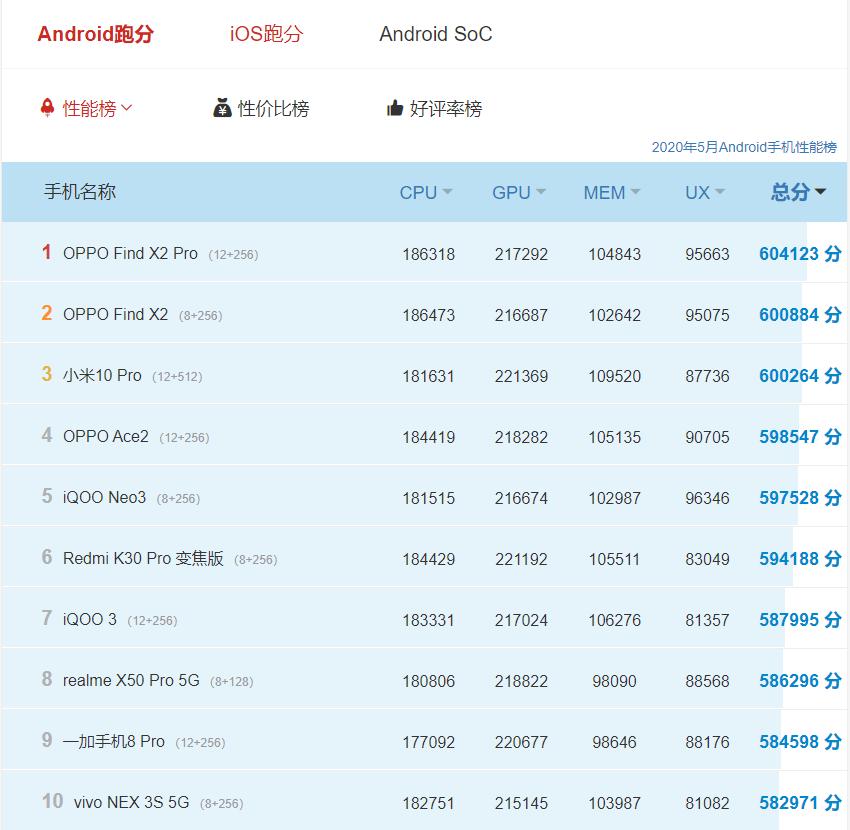Click GPU score 221369

pyautogui.click(x=521, y=376)
